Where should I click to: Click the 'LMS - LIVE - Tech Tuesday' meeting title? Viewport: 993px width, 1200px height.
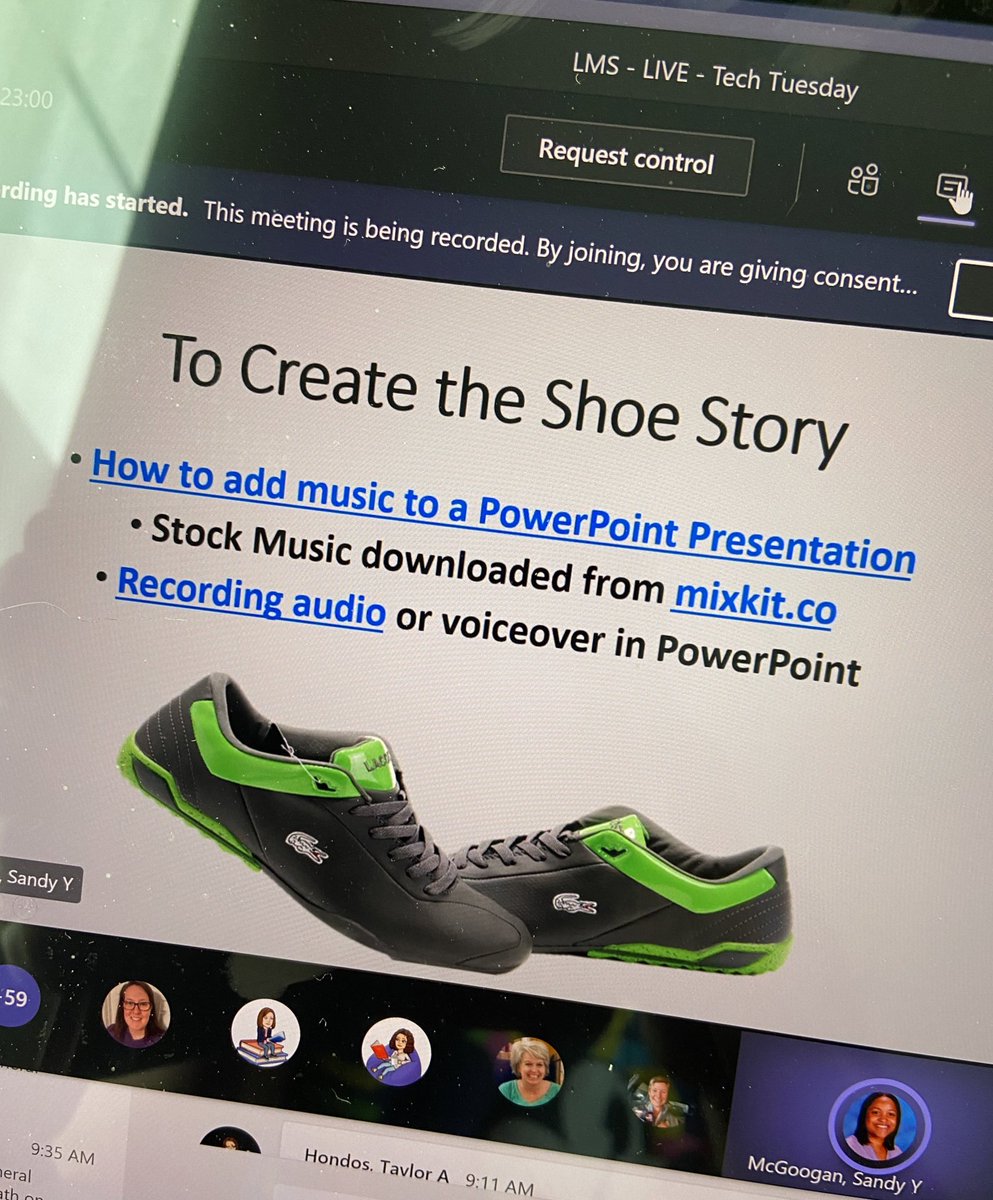tap(716, 77)
